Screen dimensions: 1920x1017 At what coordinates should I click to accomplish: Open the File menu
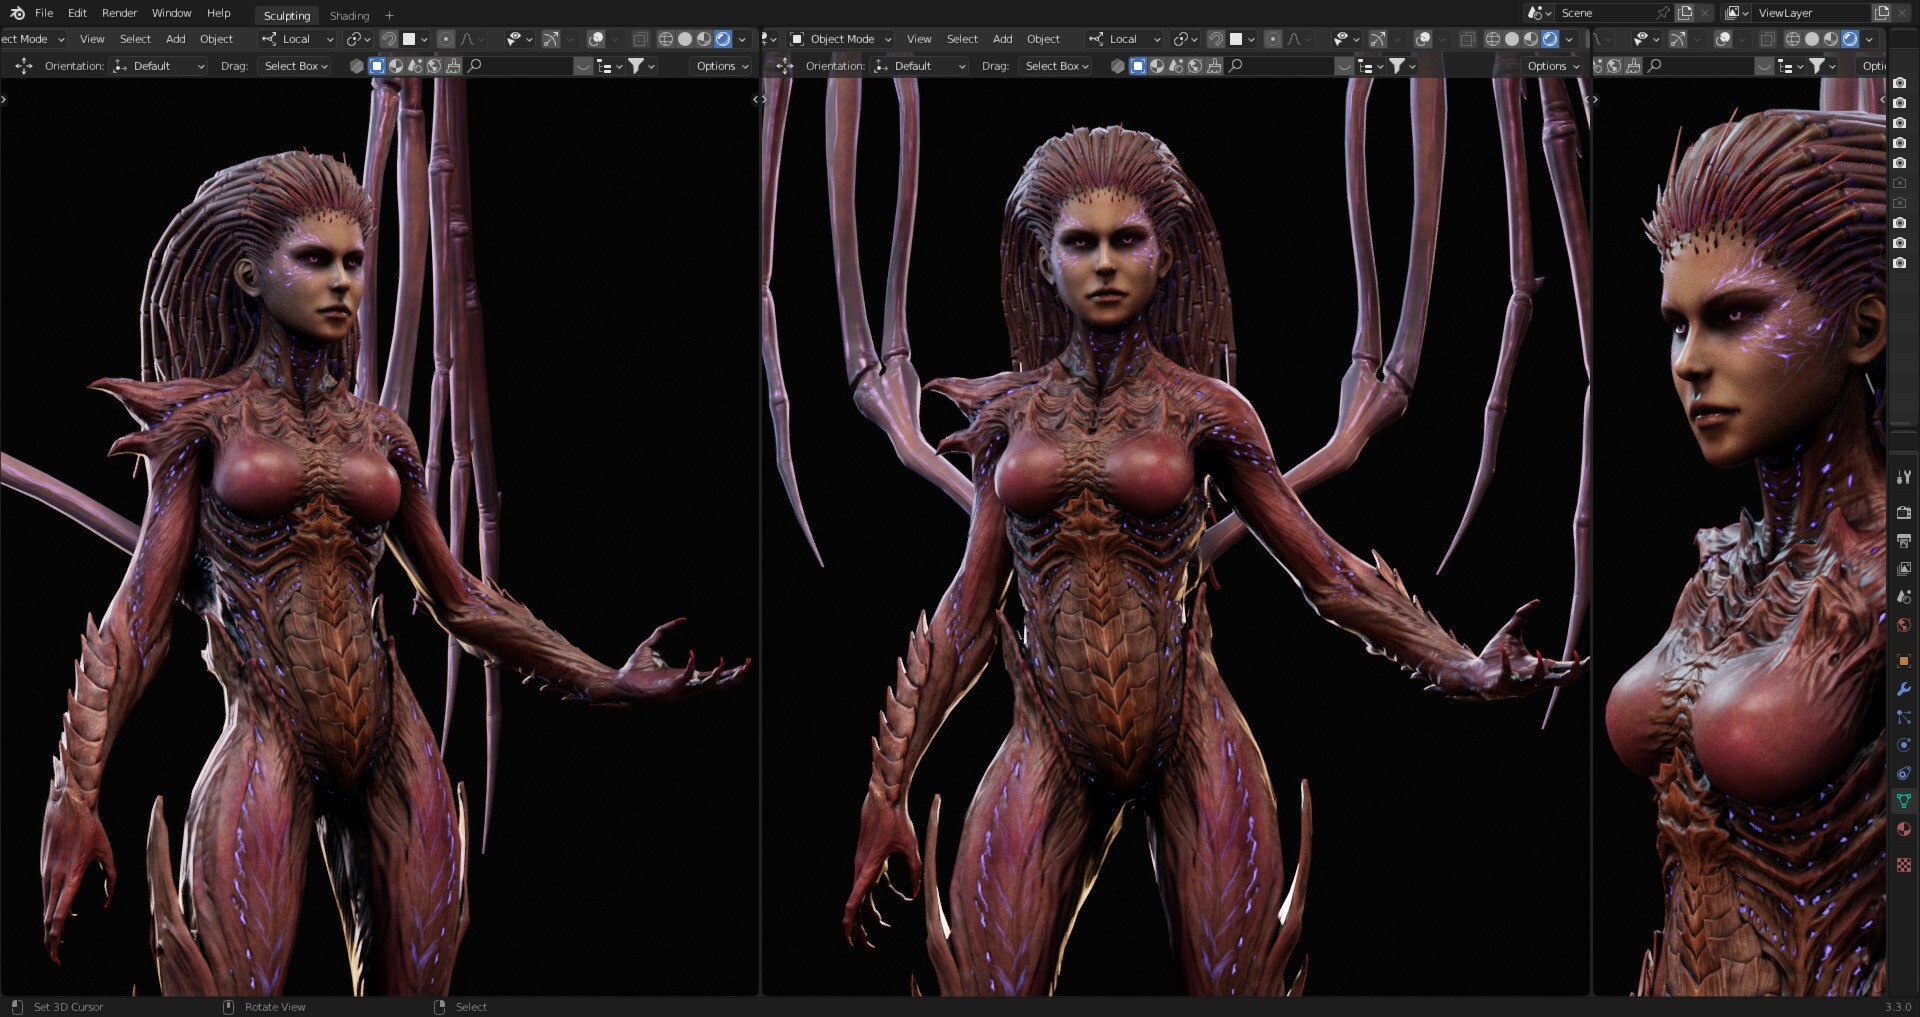click(x=44, y=13)
